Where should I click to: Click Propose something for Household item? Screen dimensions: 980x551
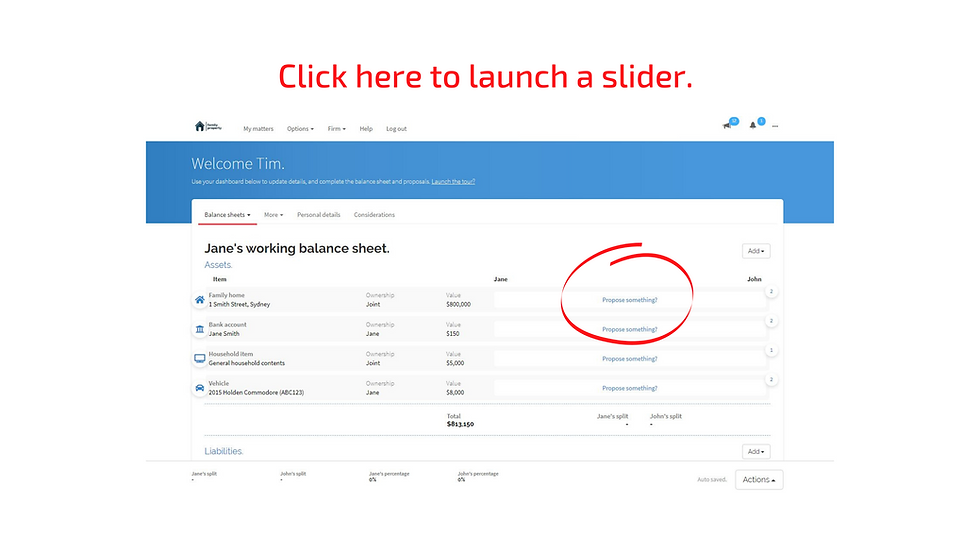pyautogui.click(x=629, y=359)
